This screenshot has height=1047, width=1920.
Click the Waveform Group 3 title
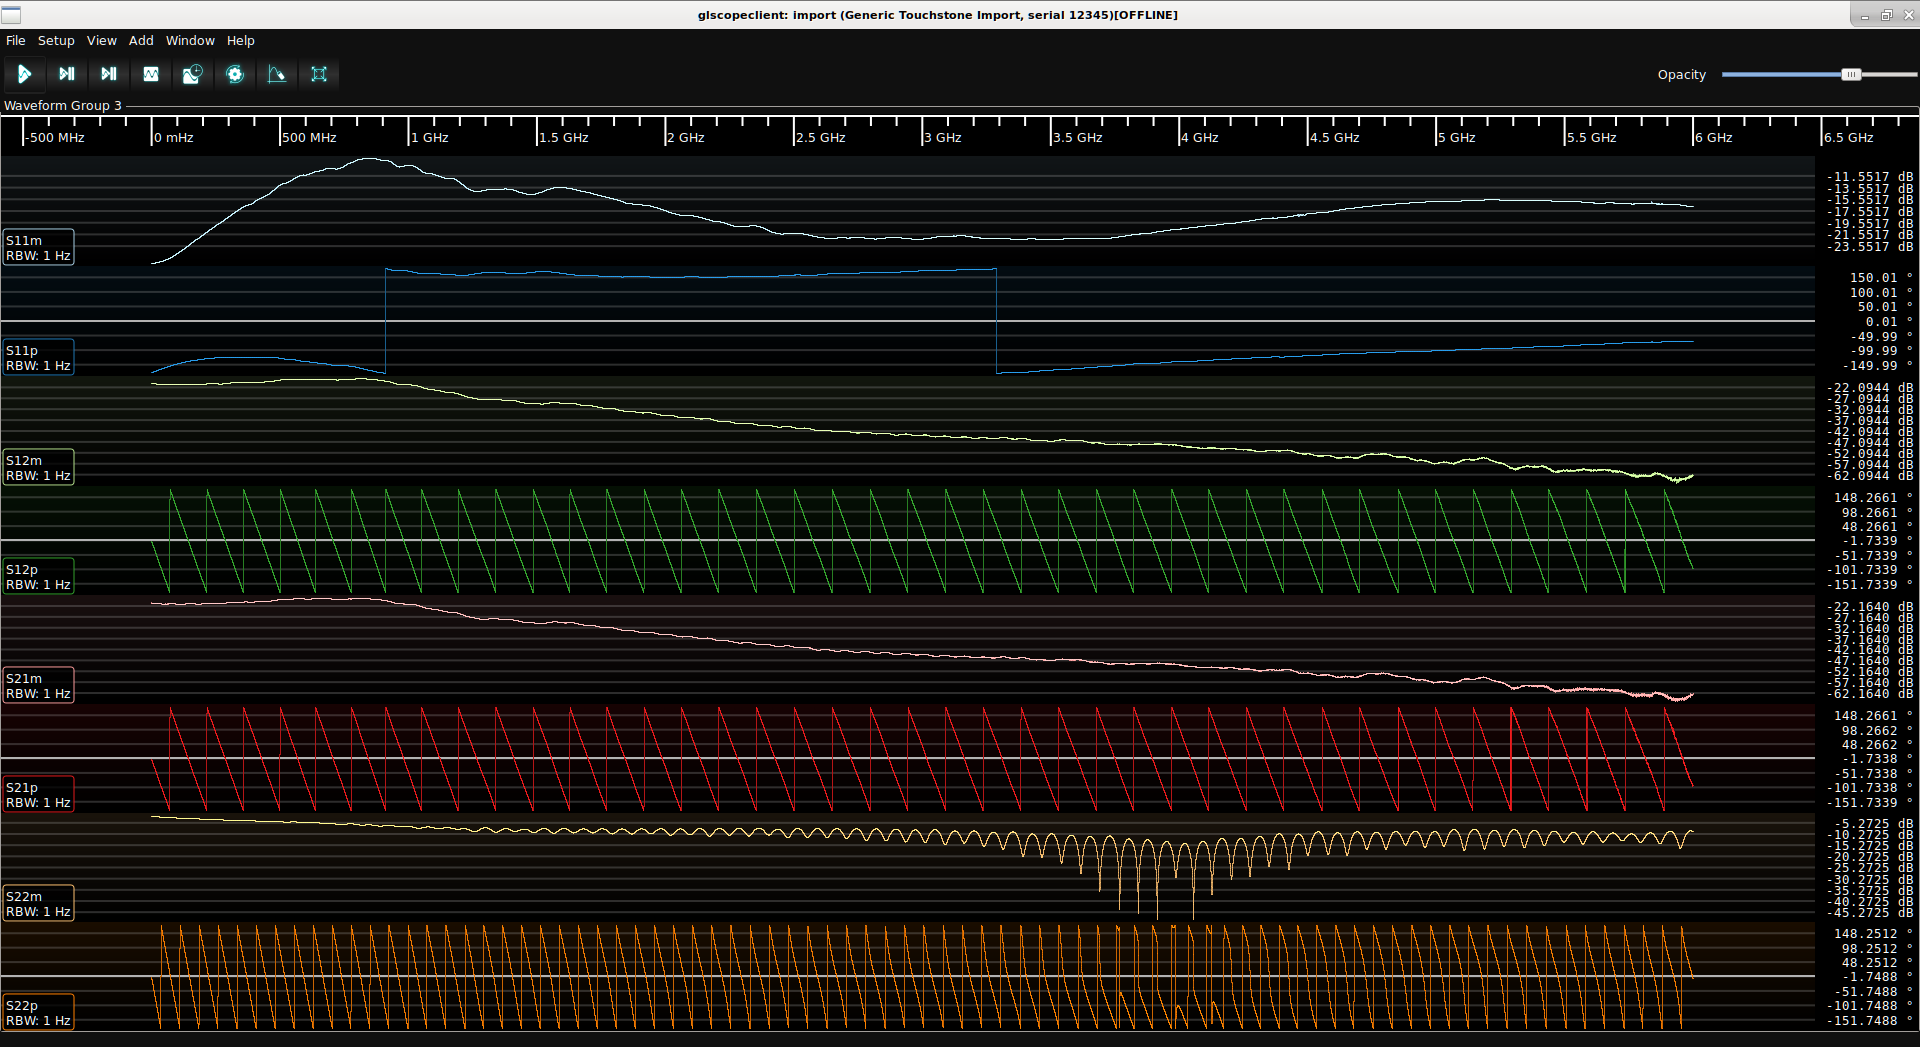click(63, 105)
